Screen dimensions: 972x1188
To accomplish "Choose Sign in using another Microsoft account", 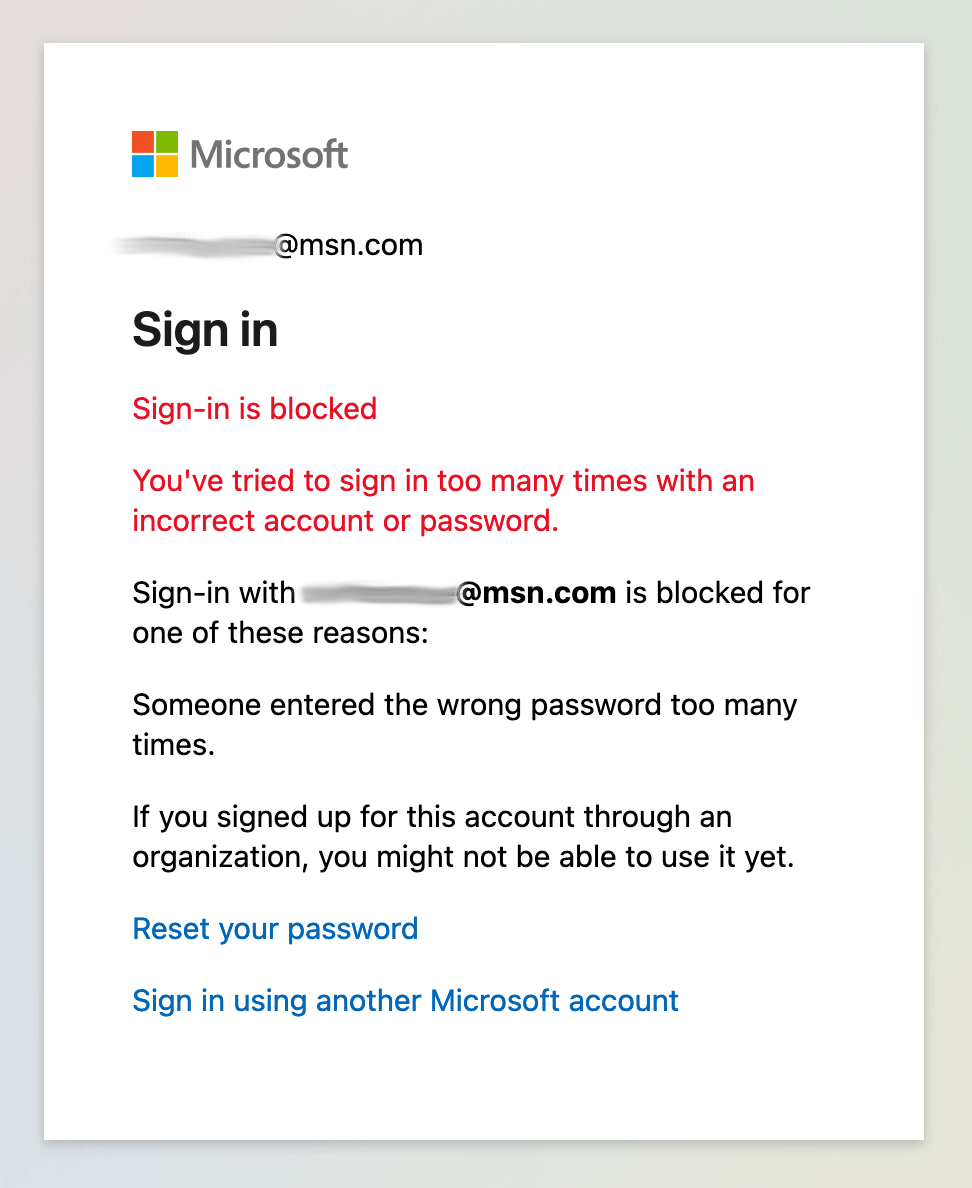I will [405, 1001].
